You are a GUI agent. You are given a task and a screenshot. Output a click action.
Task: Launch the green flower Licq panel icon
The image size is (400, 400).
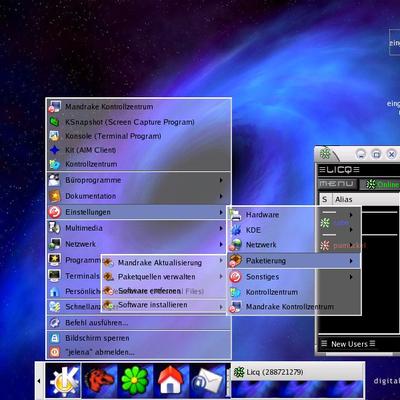135,380
